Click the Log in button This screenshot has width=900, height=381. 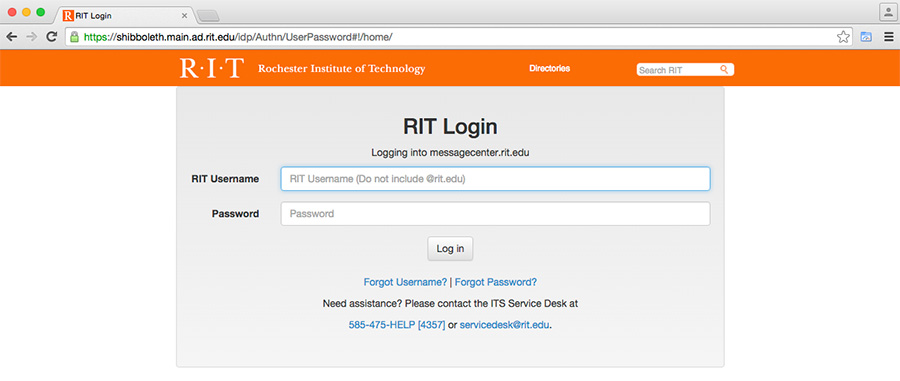450,248
